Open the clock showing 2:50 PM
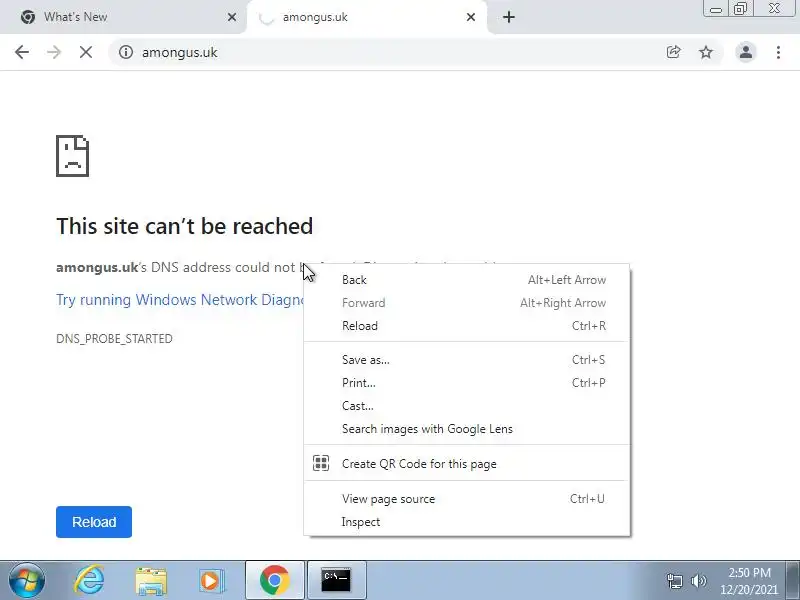The image size is (800, 600). pyautogui.click(x=749, y=581)
